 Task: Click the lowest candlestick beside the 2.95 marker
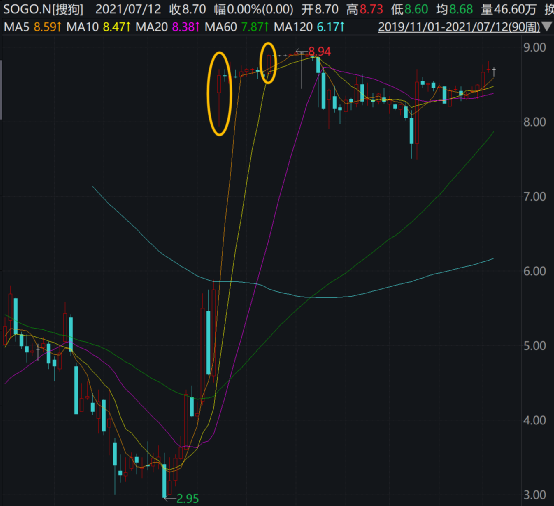(x=164, y=481)
